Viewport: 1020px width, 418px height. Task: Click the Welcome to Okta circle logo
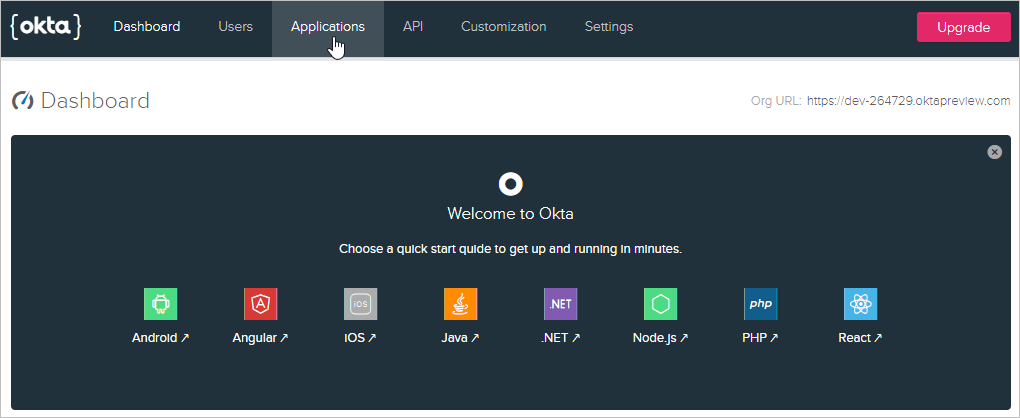511,185
